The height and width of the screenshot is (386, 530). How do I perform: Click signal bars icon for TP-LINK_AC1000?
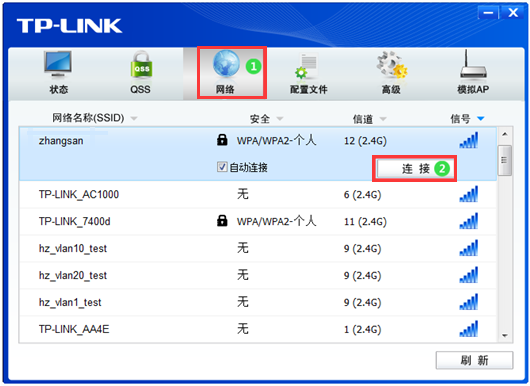coord(468,194)
